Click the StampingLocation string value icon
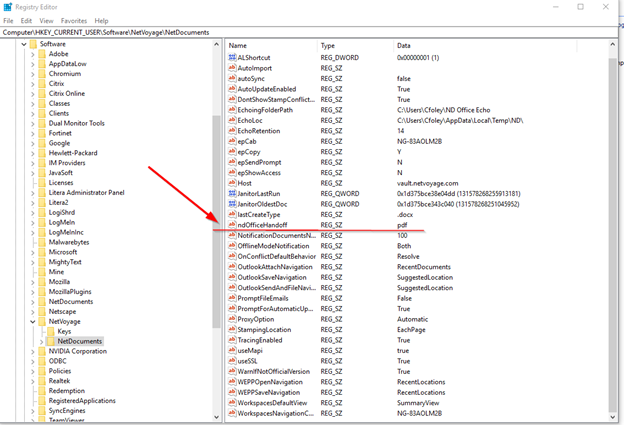Viewport: 624px width, 425px height. [x=232, y=329]
